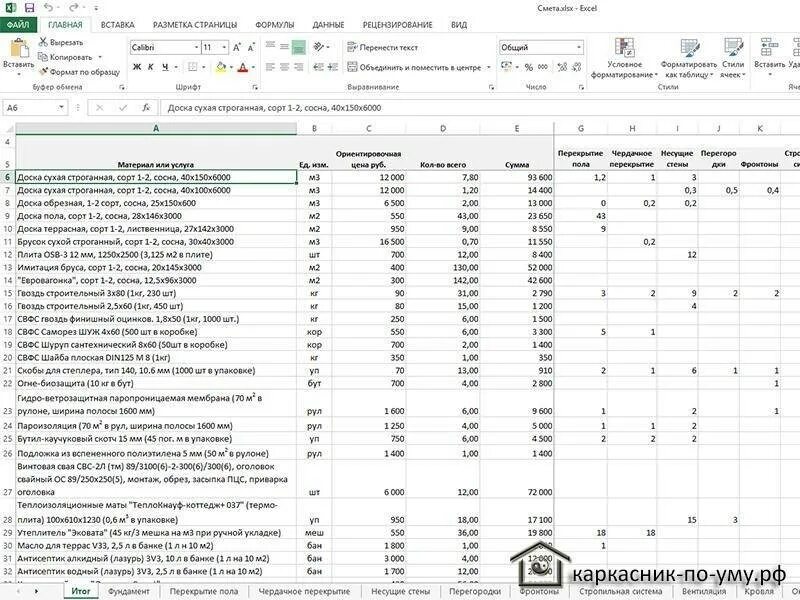Image resolution: width=800 pixels, height=600 pixels.
Task: Open the Перекрытие пола sheet tab
Action: [204, 591]
